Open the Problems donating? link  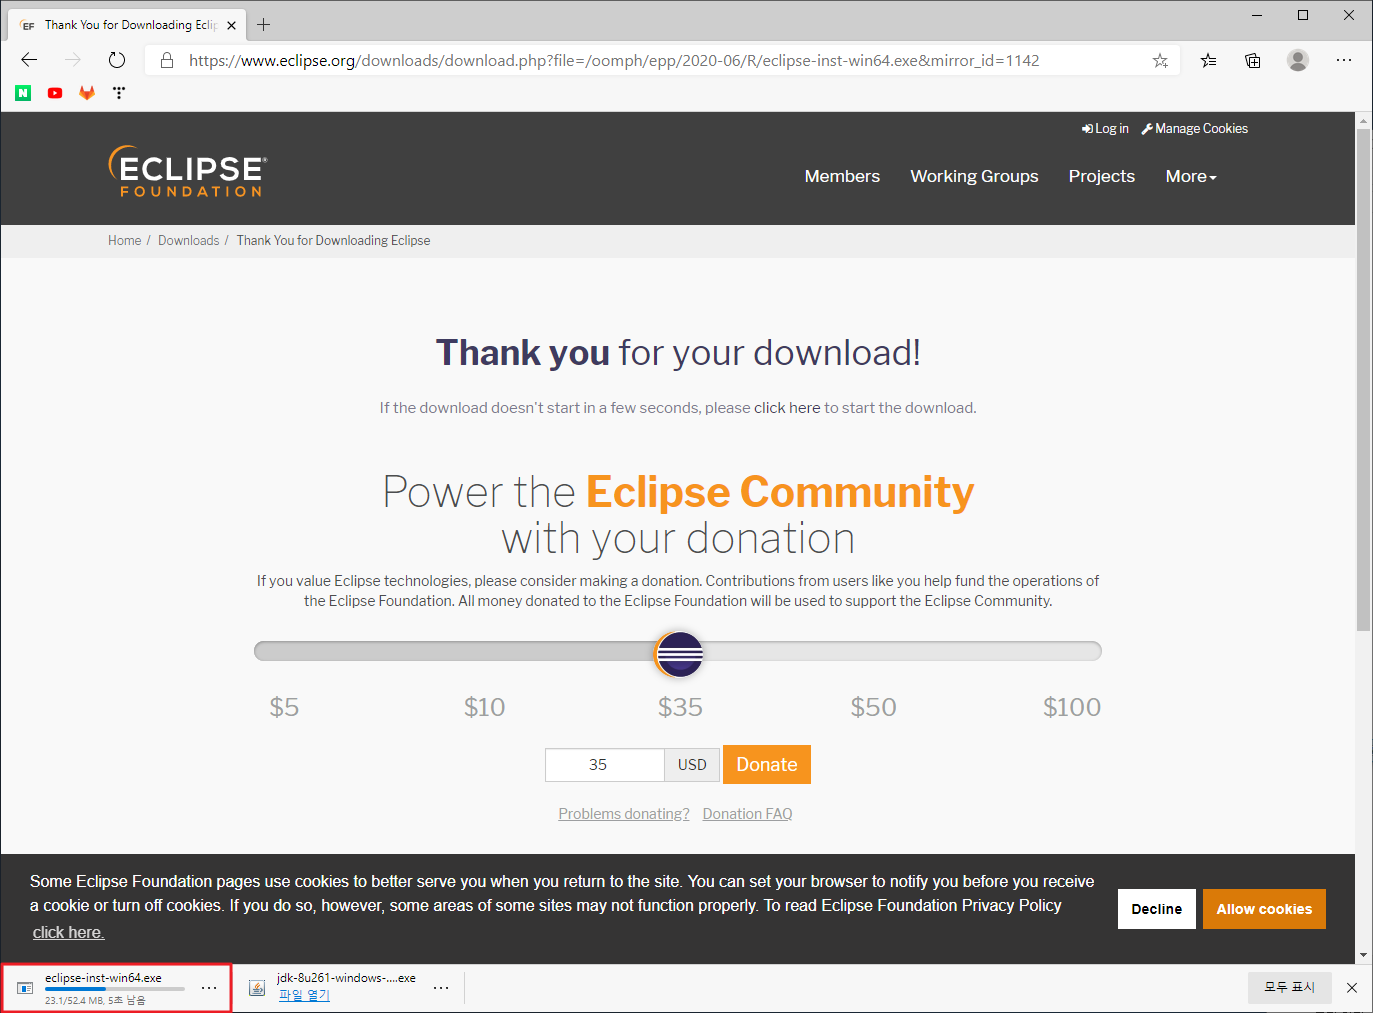pos(624,814)
